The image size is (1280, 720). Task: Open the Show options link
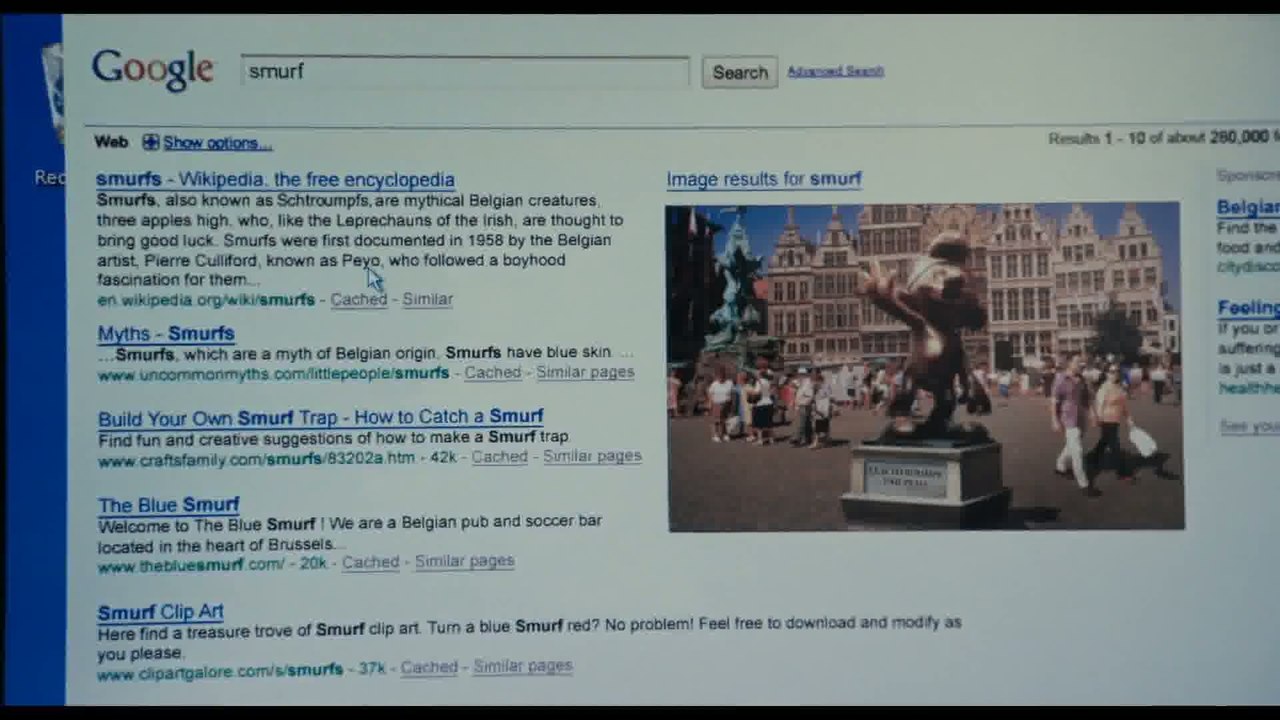217,143
